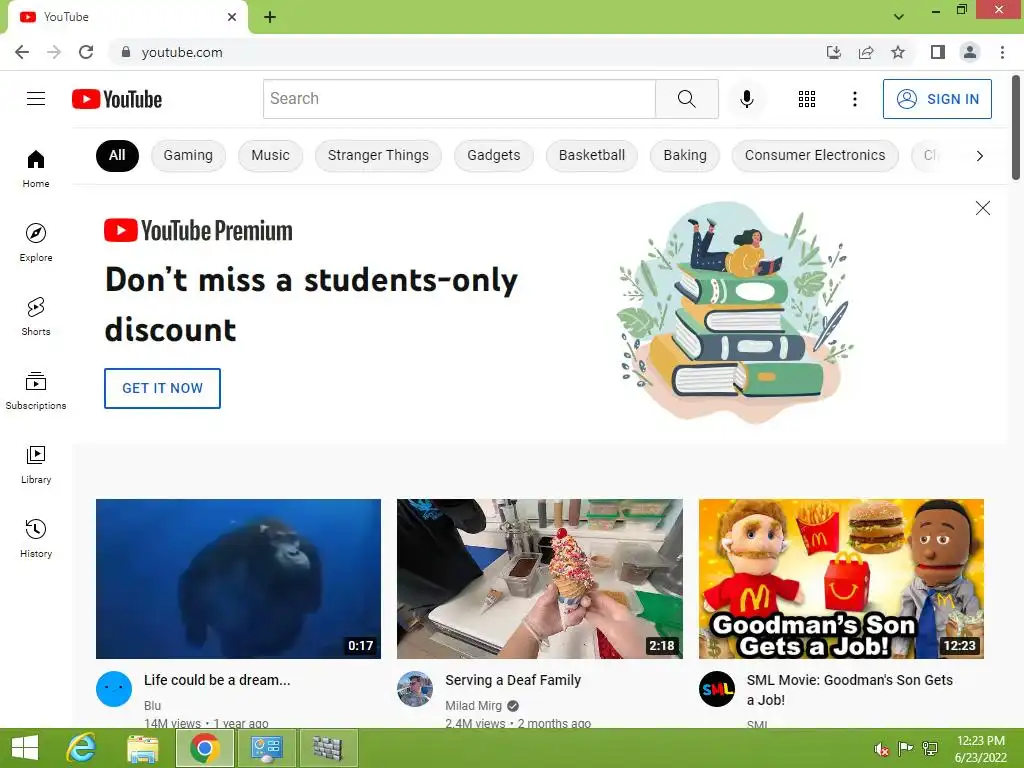Show more category chips with right arrow
This screenshot has width=1024, height=768.
979,155
